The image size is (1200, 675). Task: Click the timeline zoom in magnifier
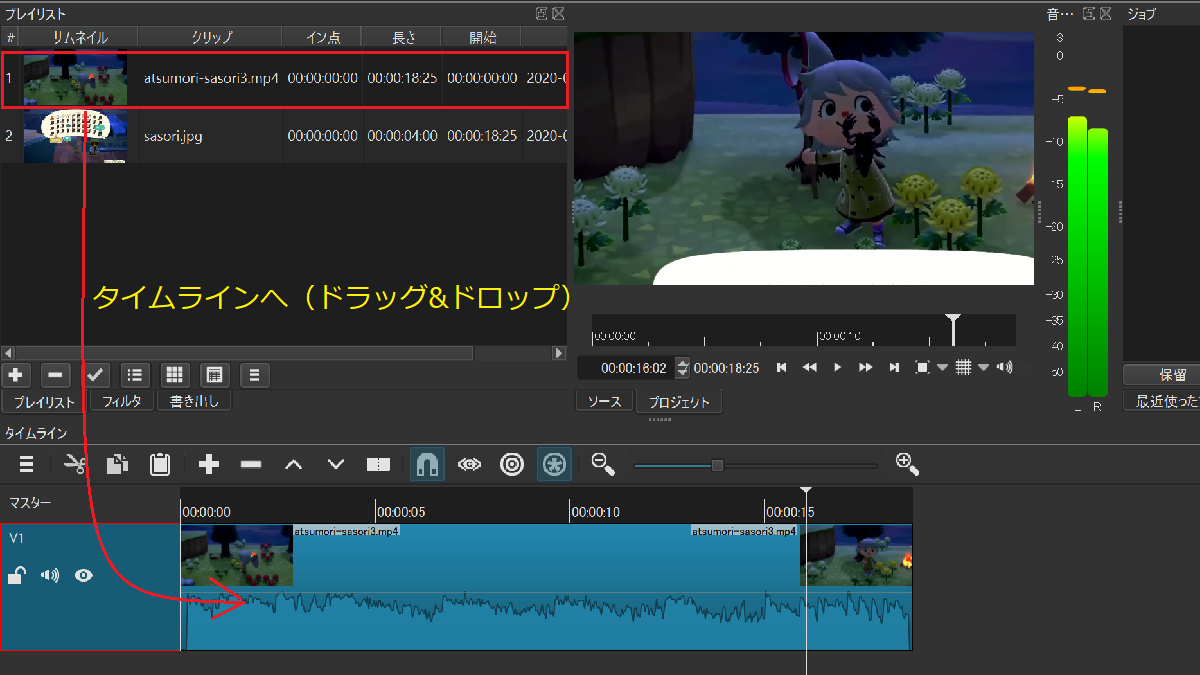[x=907, y=464]
